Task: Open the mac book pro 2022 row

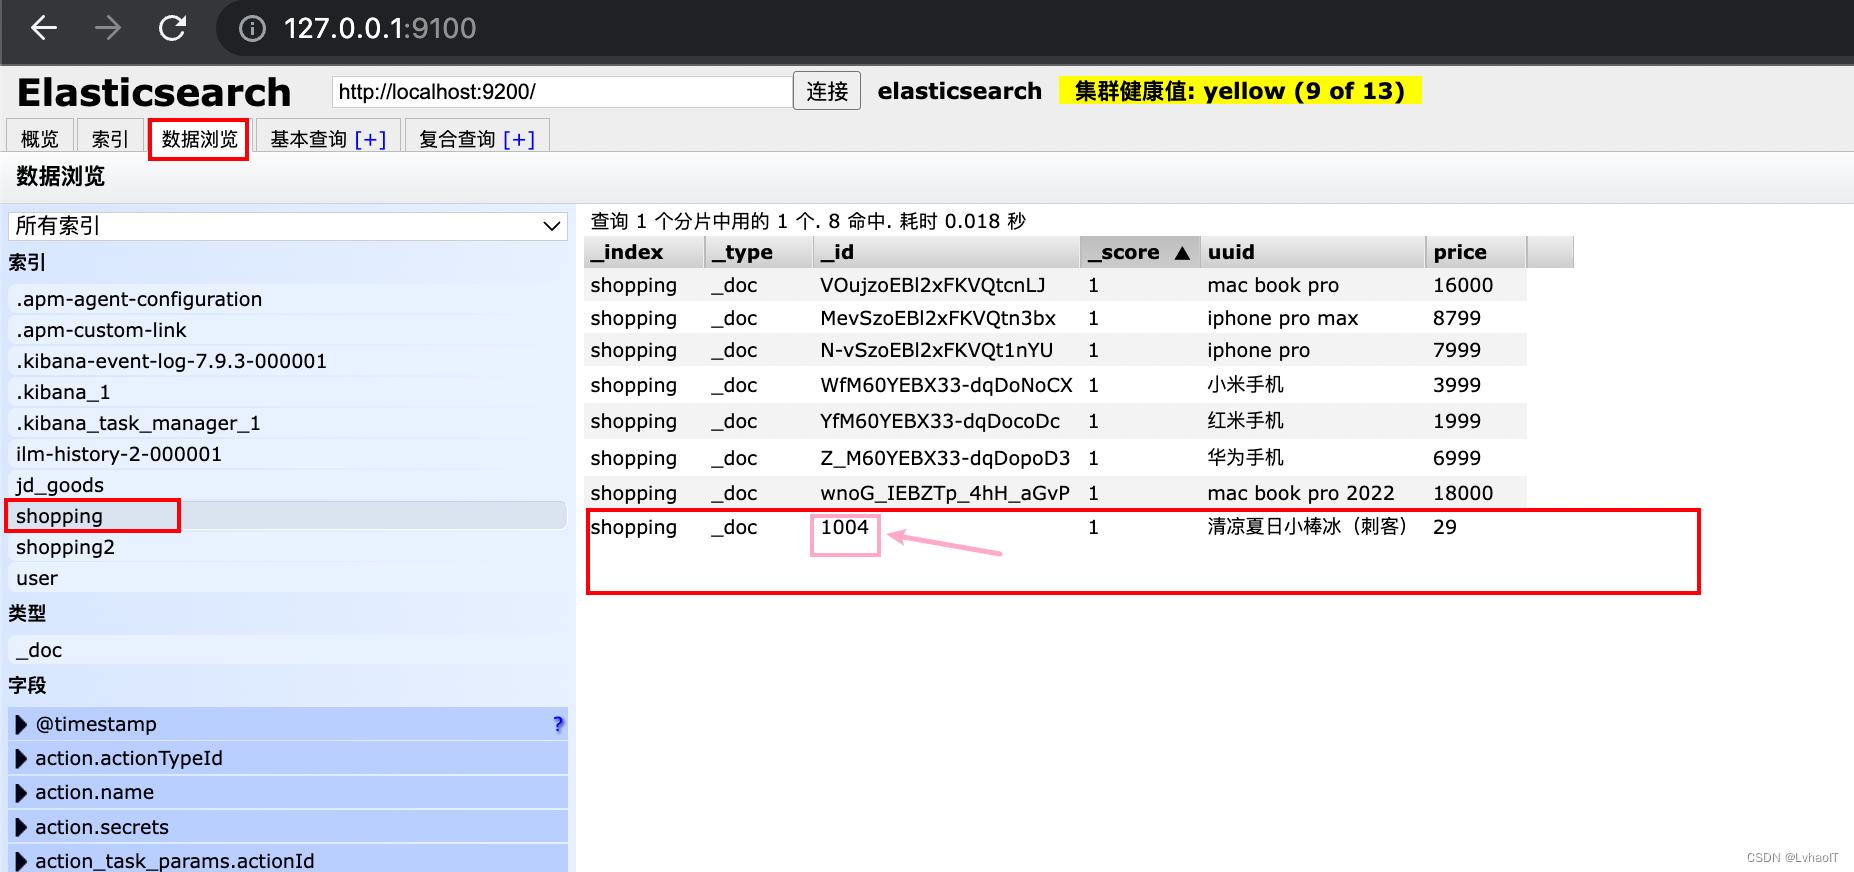Action: (1055, 493)
